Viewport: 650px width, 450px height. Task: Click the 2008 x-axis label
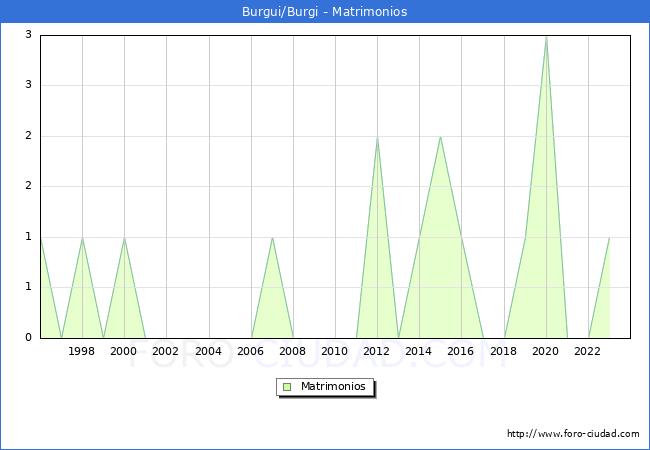pos(293,351)
